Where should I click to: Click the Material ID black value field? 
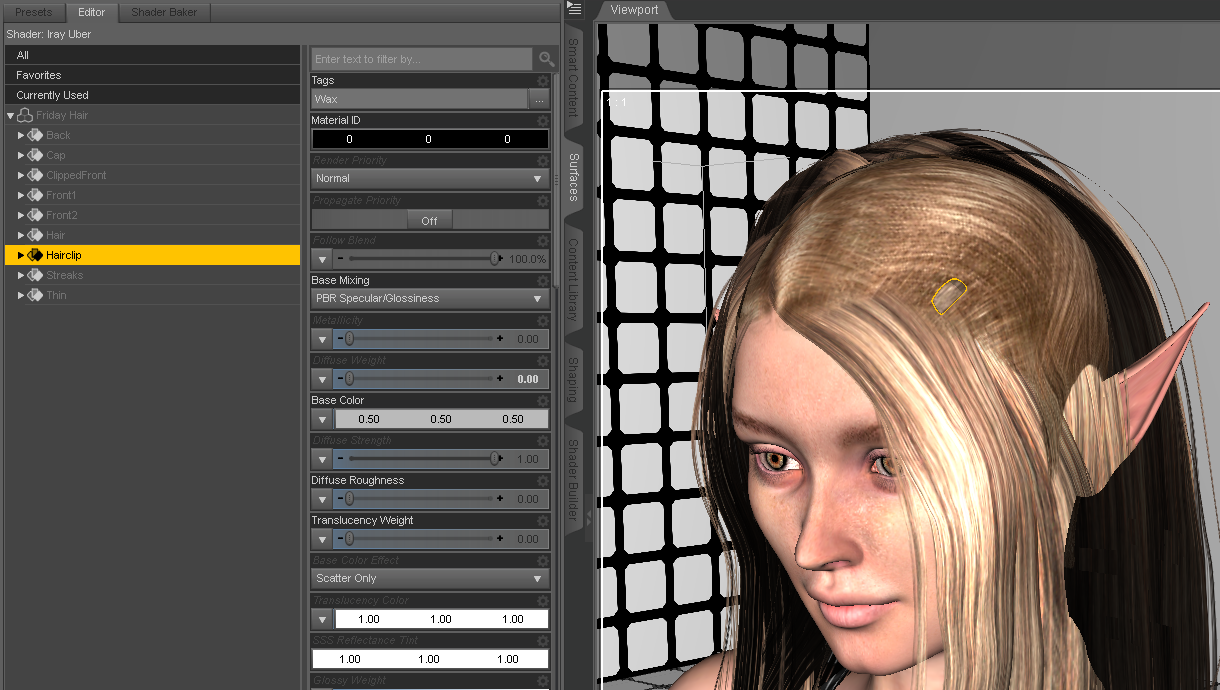[x=430, y=139]
